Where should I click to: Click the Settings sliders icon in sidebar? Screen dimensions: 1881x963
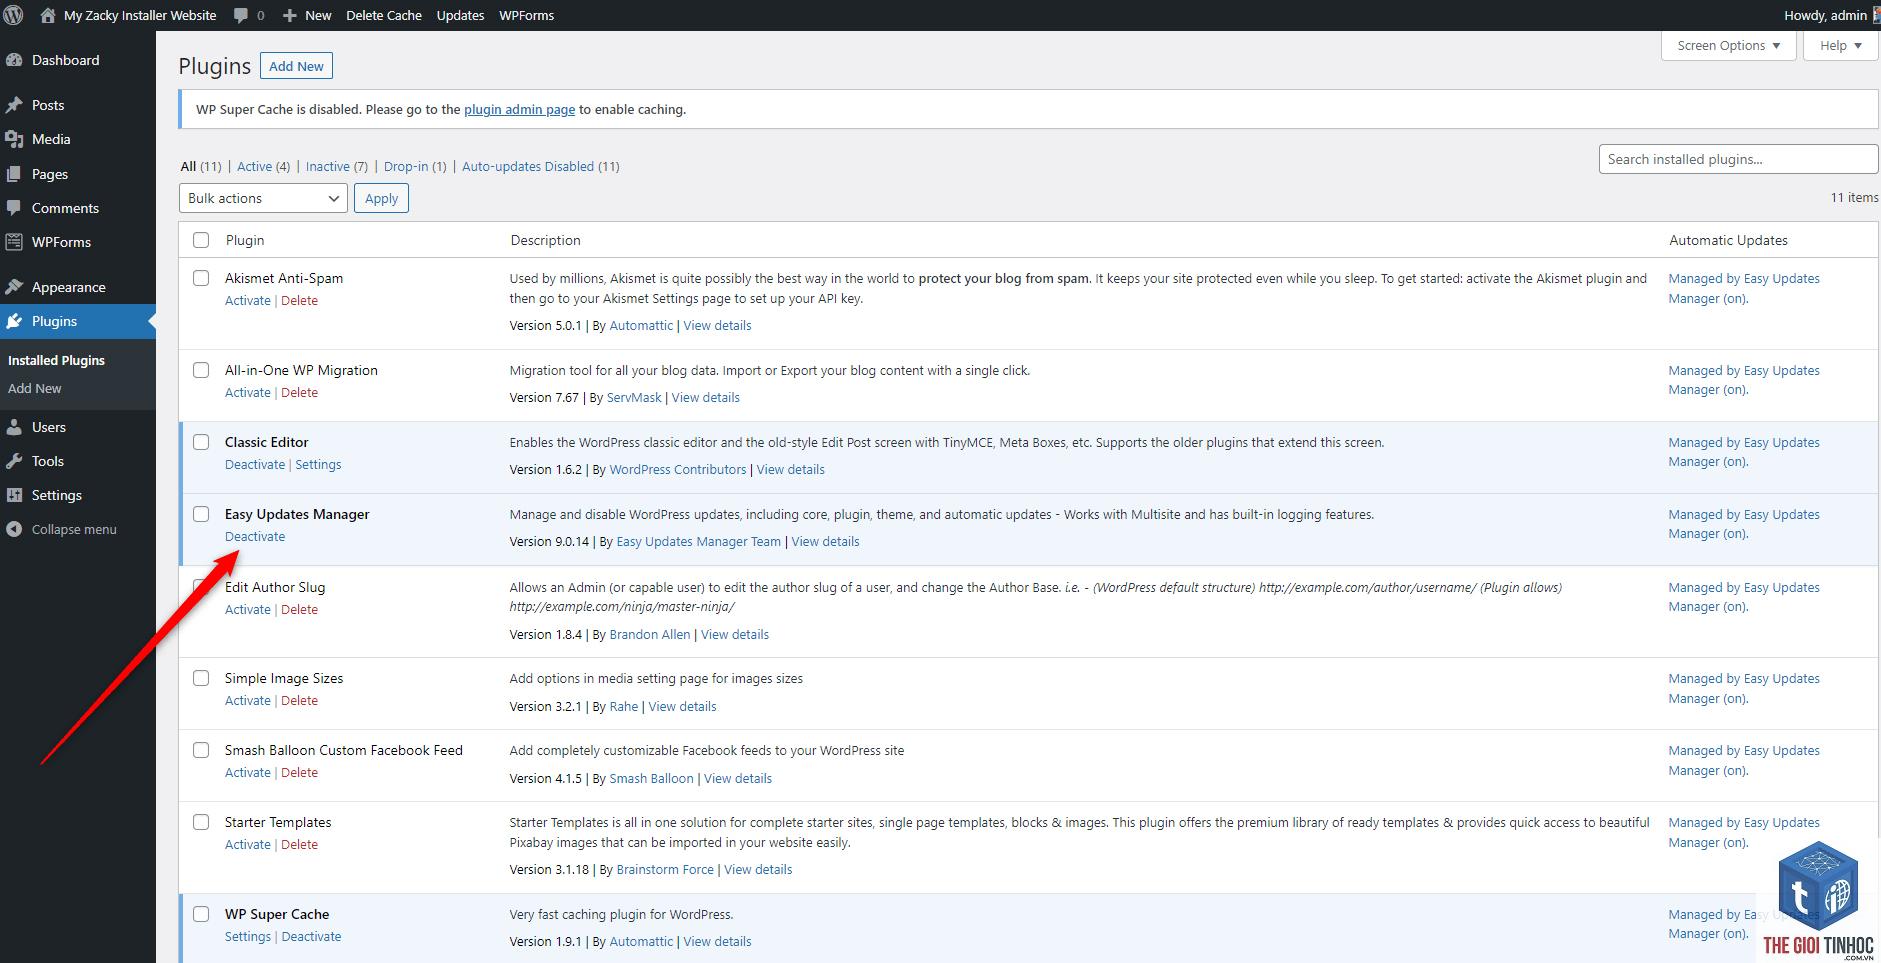tap(14, 495)
